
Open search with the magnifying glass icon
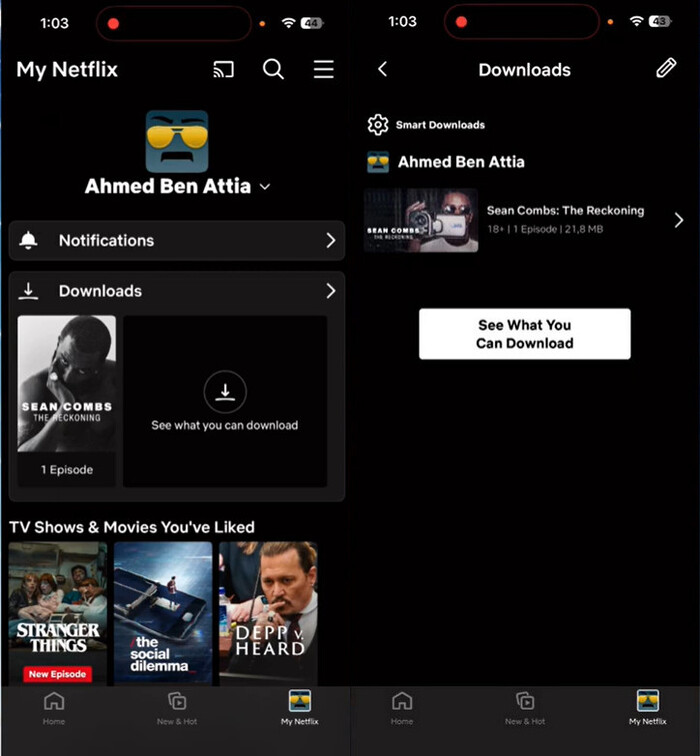[273, 69]
